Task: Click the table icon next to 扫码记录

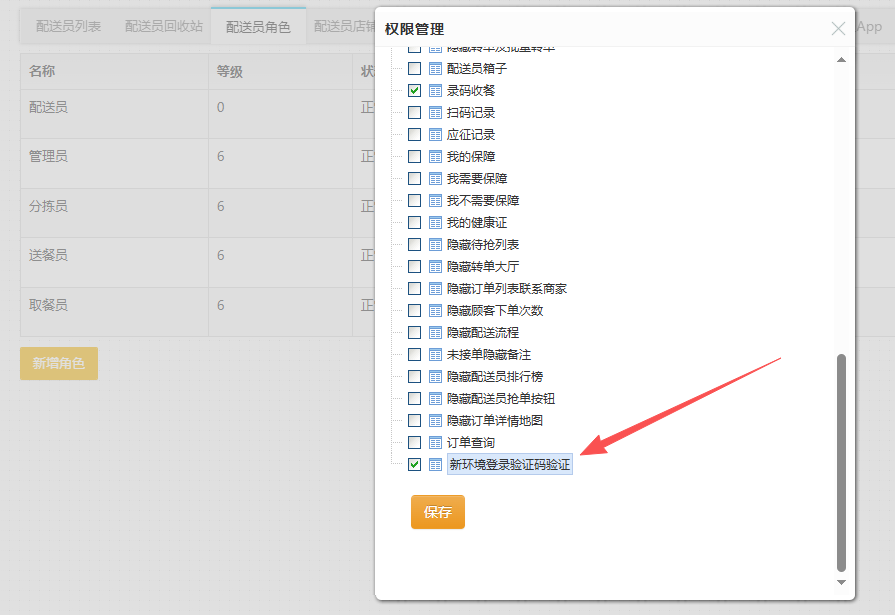Action: click(435, 113)
